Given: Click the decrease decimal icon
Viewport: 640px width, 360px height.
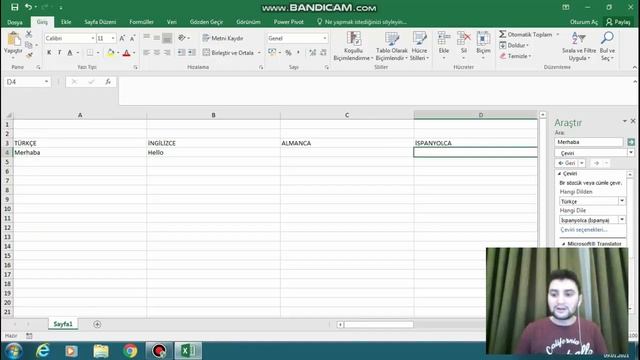Looking at the screenshot, I should tap(323, 53).
